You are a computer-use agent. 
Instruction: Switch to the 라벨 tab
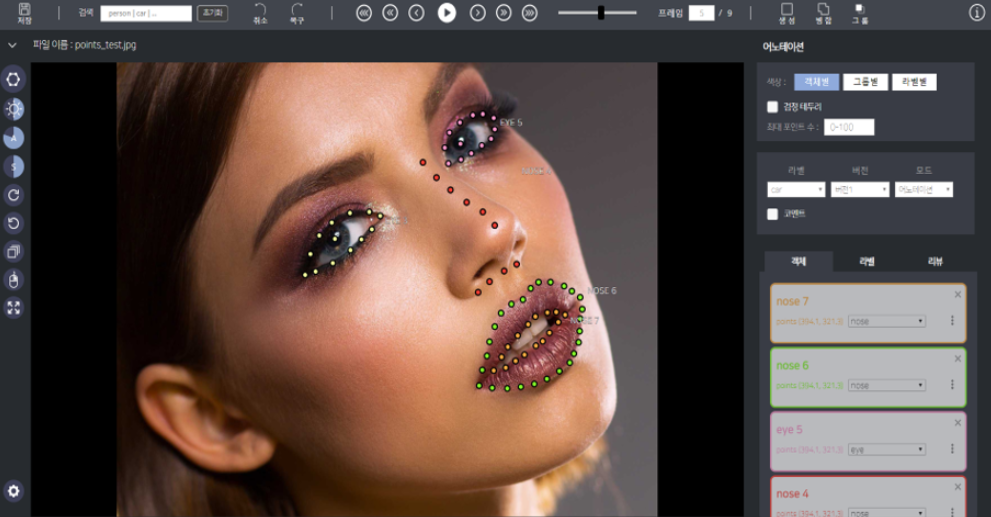866,262
